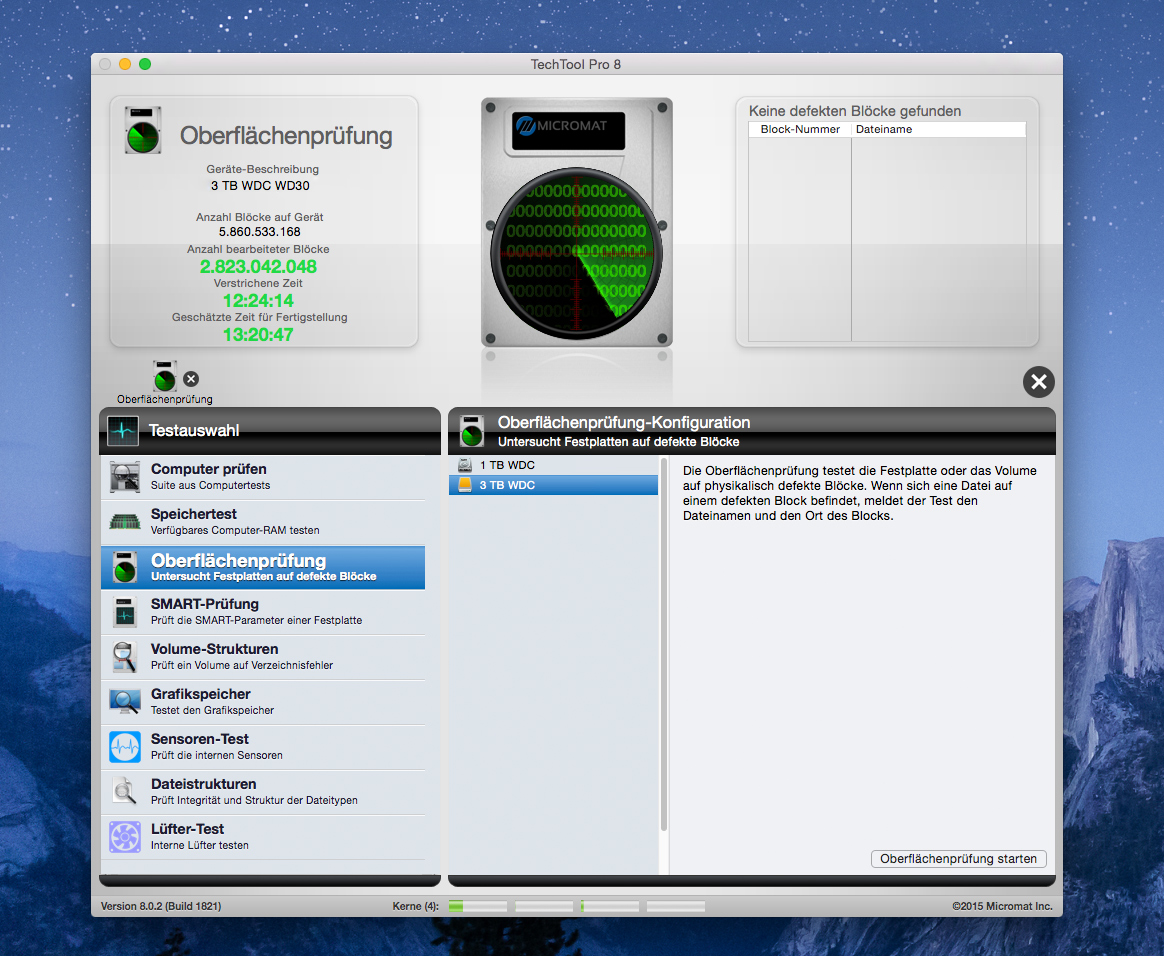1164x956 pixels.
Task: Click the yellow 3 TB WDC drive icon
Action: tap(465, 485)
